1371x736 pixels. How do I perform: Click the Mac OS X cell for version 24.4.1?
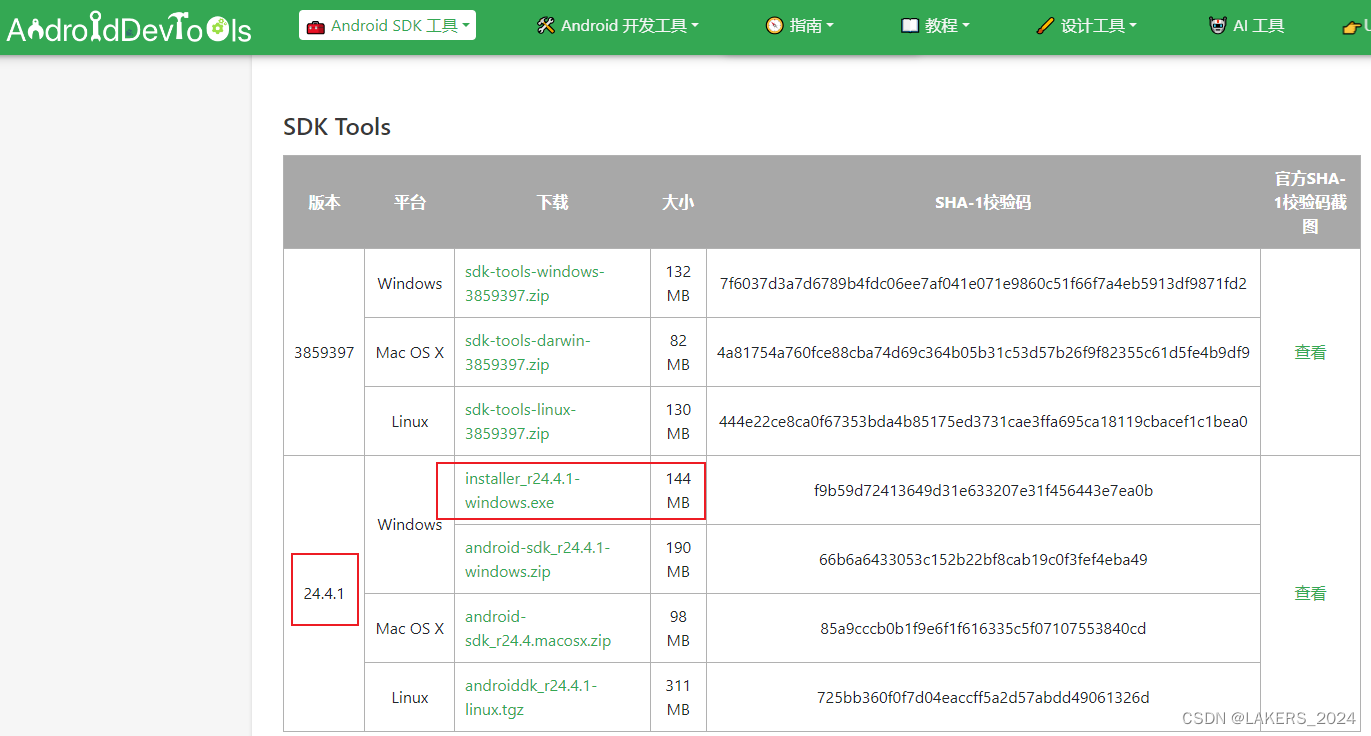click(410, 629)
